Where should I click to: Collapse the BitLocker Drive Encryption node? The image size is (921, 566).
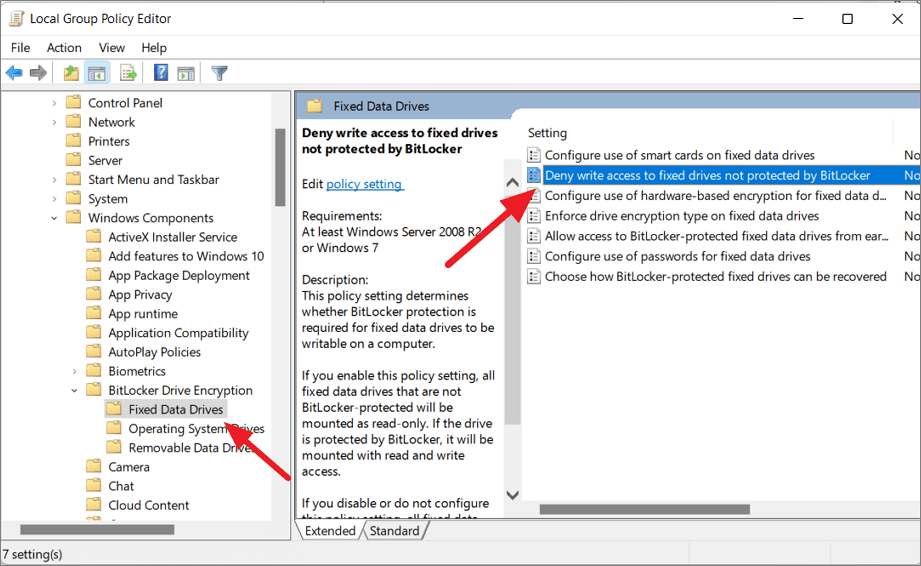coord(74,390)
